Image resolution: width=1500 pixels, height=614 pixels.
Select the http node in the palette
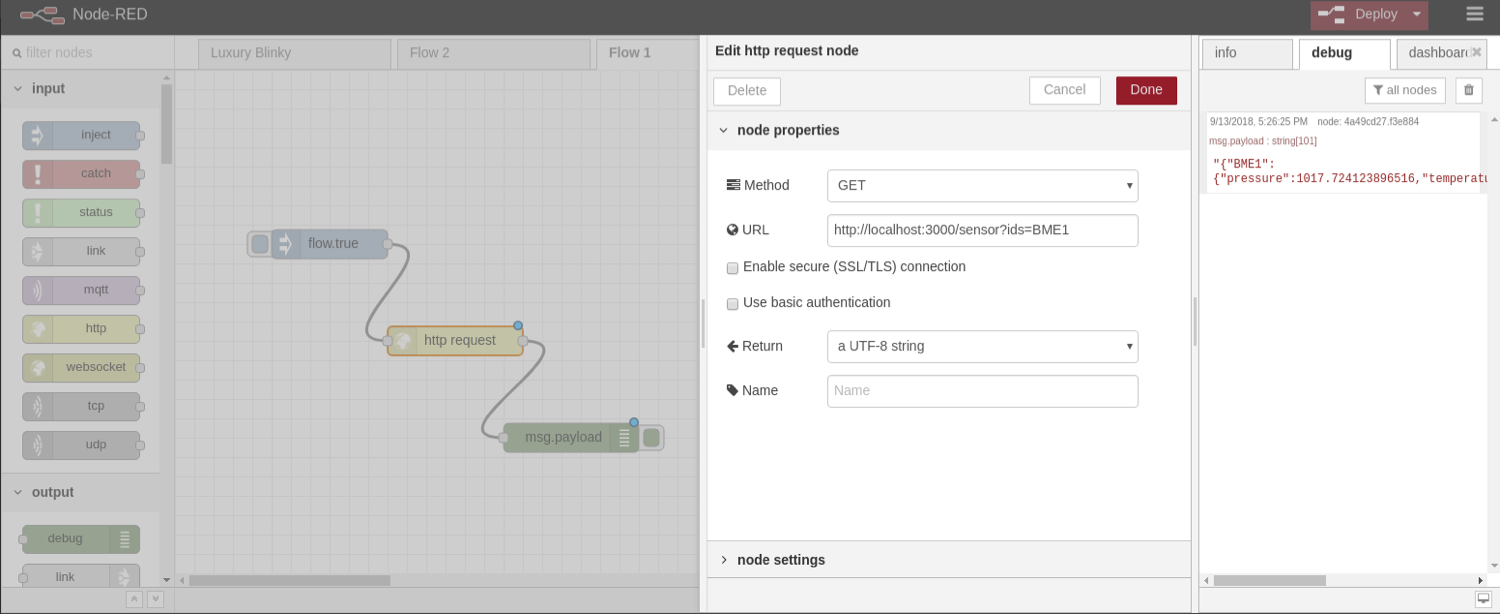pos(81,328)
